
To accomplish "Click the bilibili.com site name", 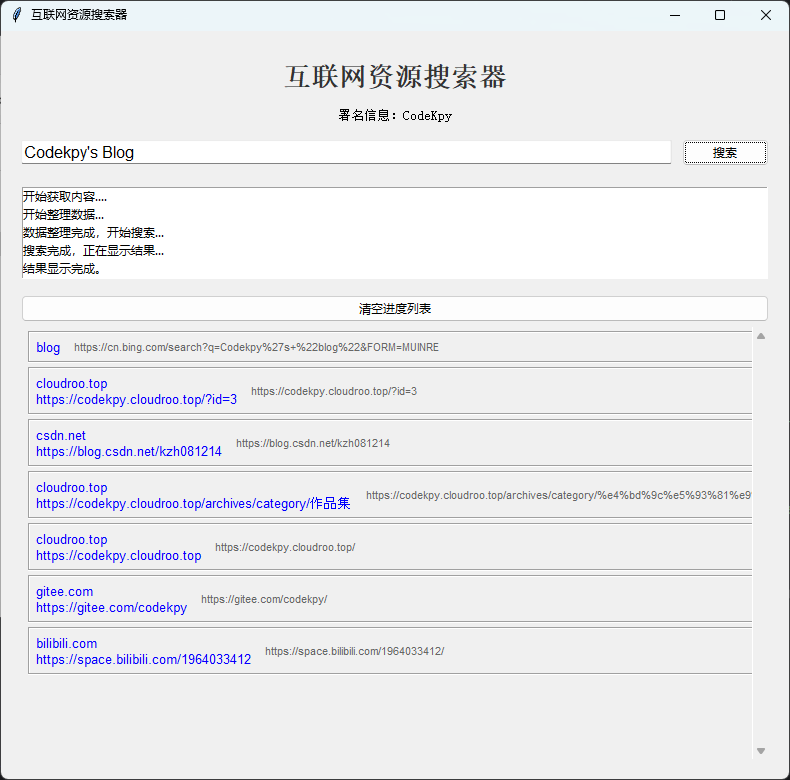I will point(67,643).
